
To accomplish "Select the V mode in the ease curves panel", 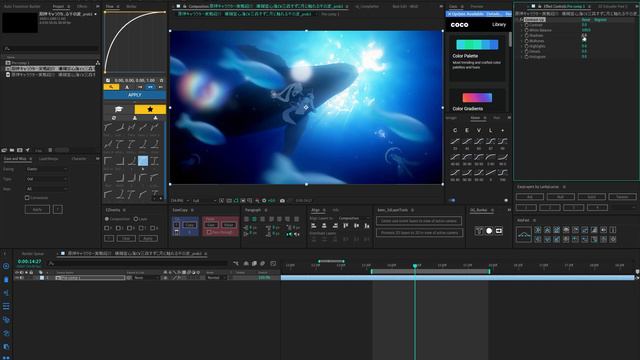I will (x=479, y=130).
